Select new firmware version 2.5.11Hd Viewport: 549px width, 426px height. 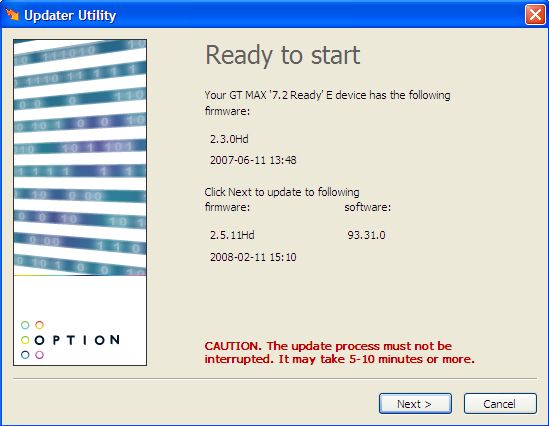click(x=232, y=235)
